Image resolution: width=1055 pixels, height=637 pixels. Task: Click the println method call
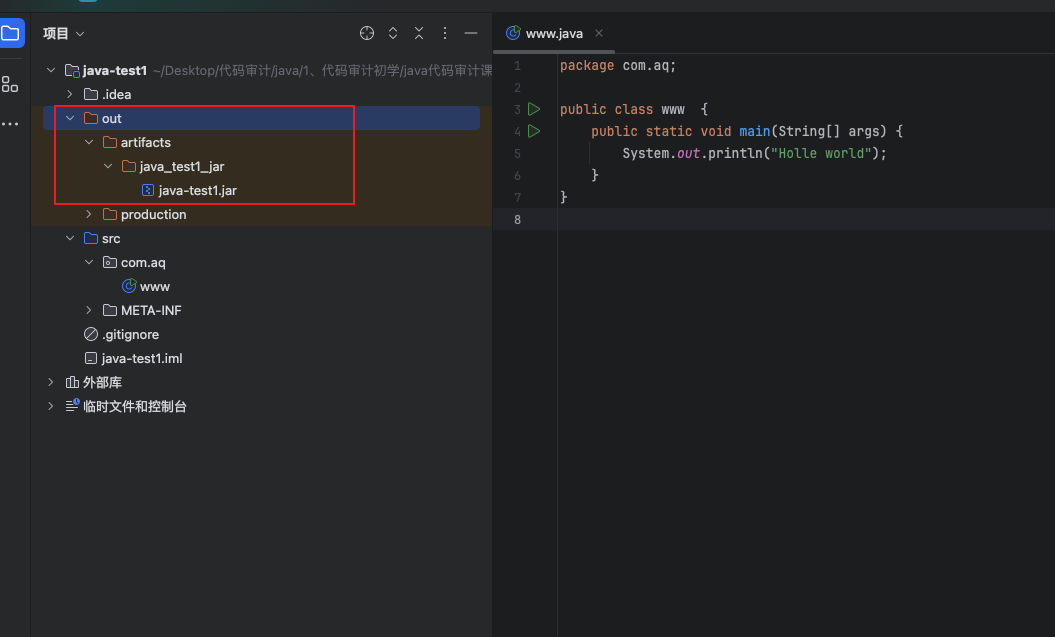click(x=735, y=153)
